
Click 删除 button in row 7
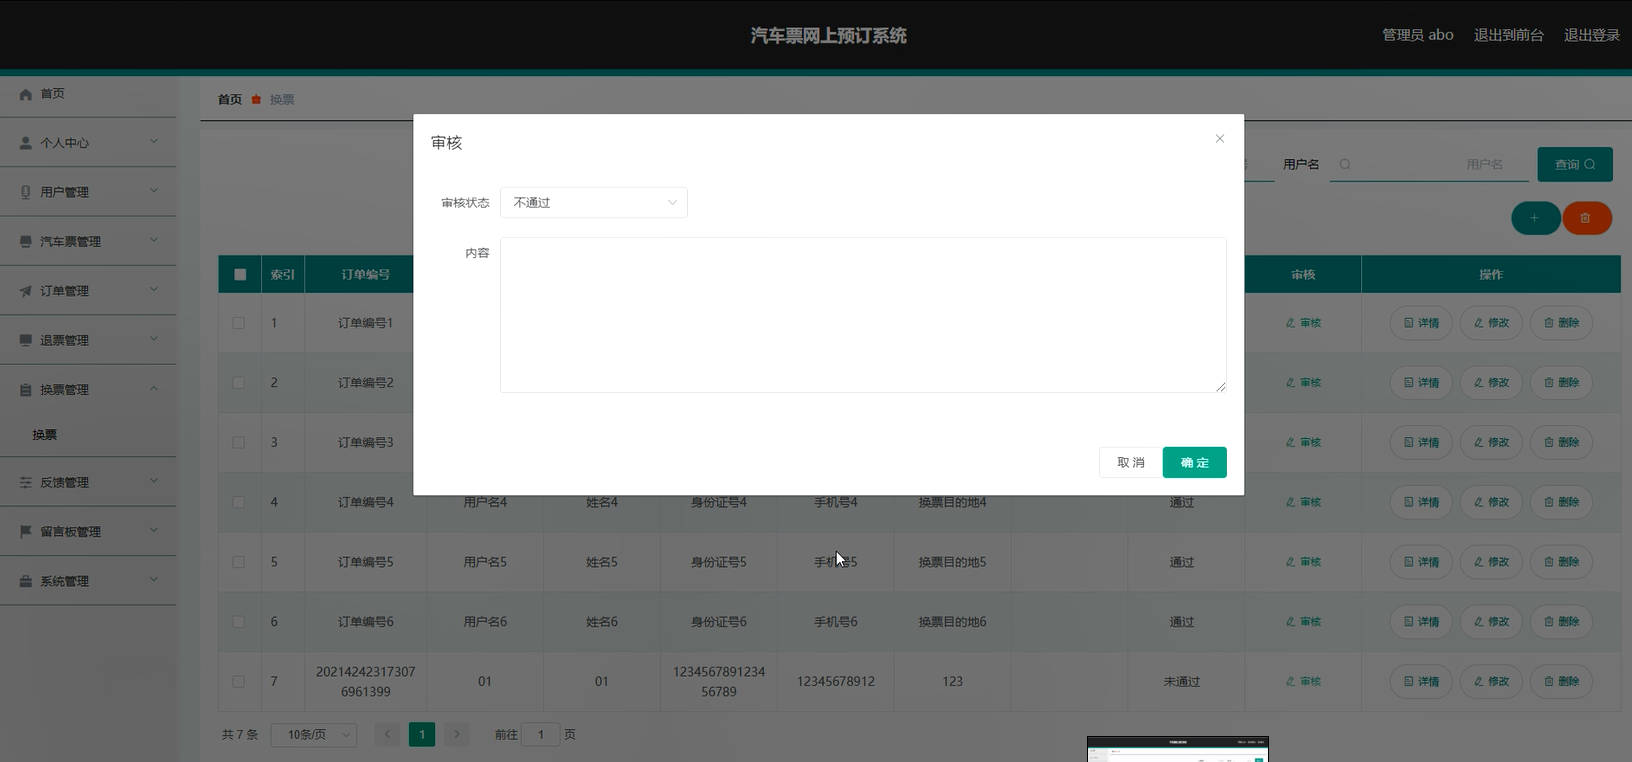1561,681
